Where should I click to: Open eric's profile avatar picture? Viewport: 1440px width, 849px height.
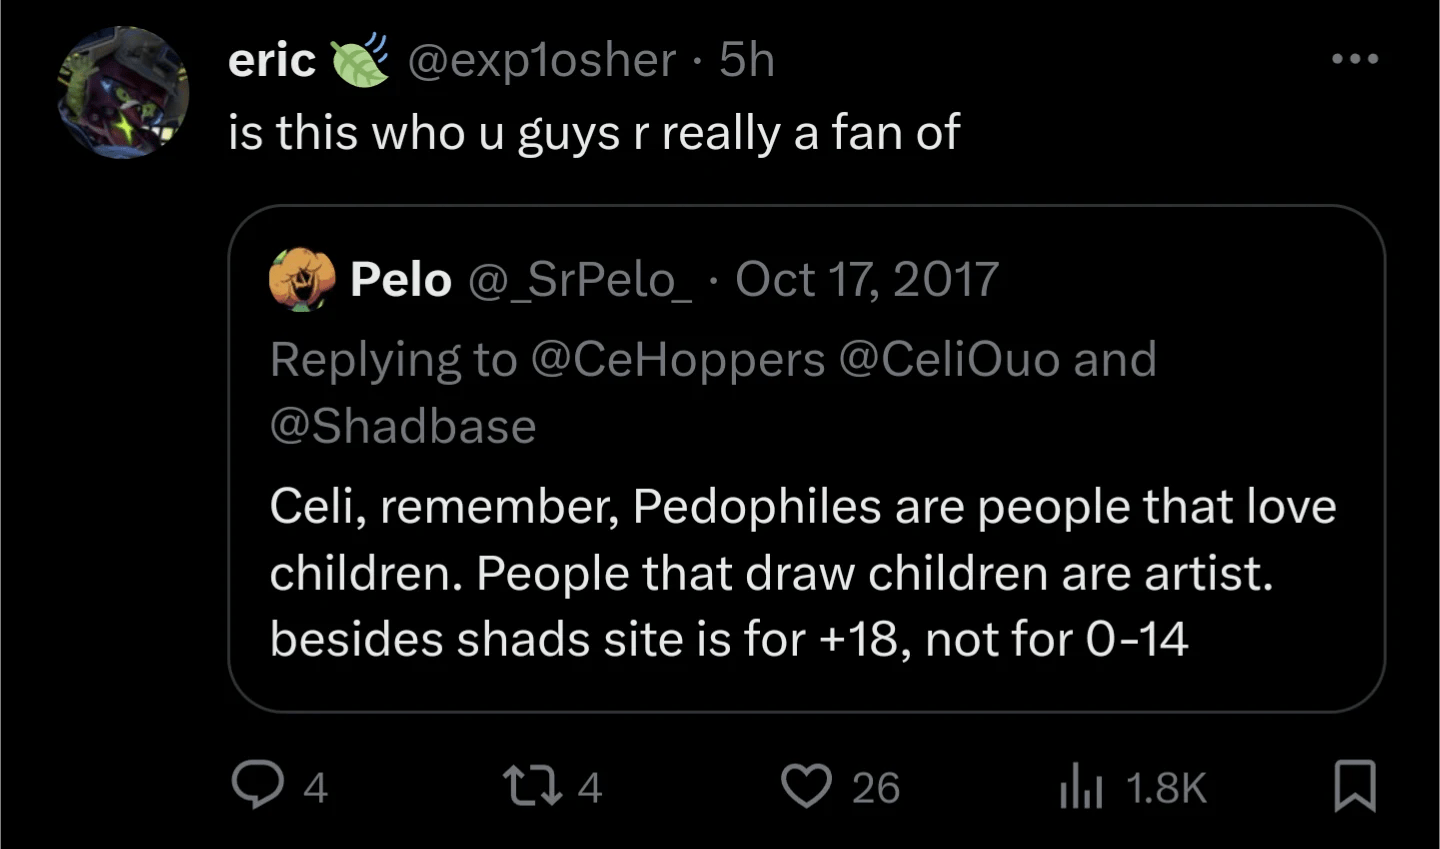(123, 93)
